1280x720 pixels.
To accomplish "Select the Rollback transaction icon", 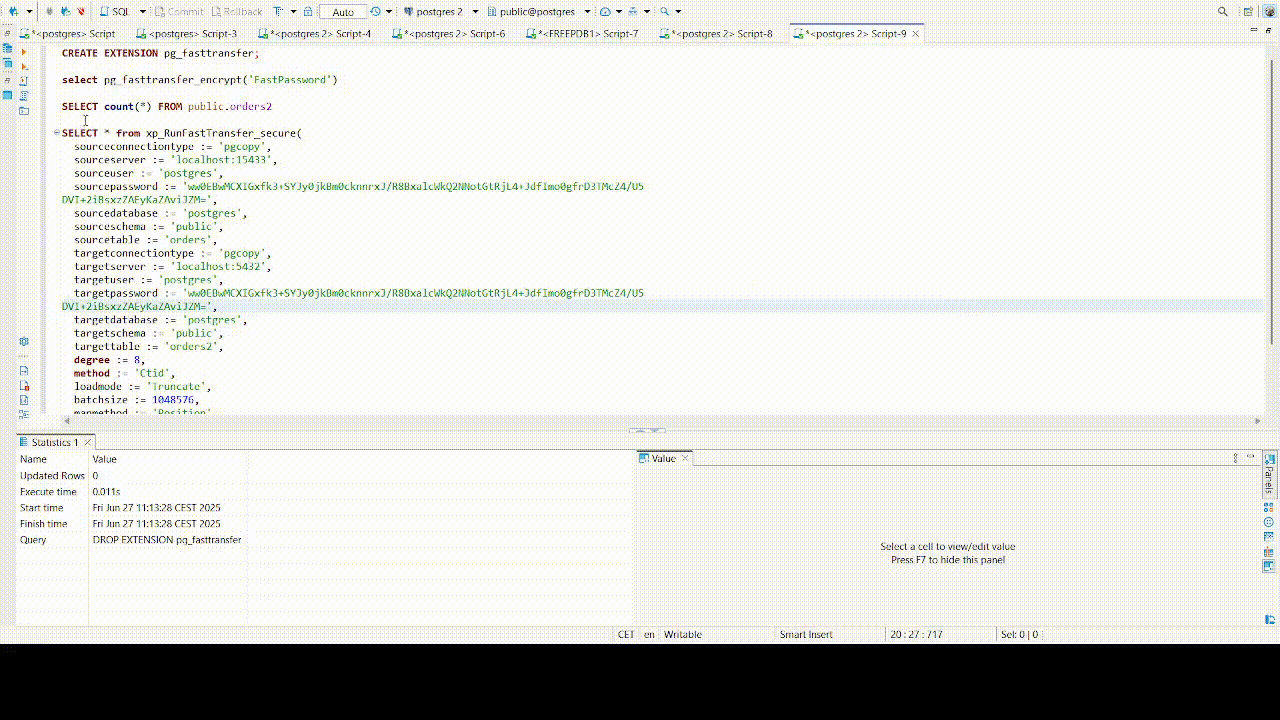I will tap(235, 11).
